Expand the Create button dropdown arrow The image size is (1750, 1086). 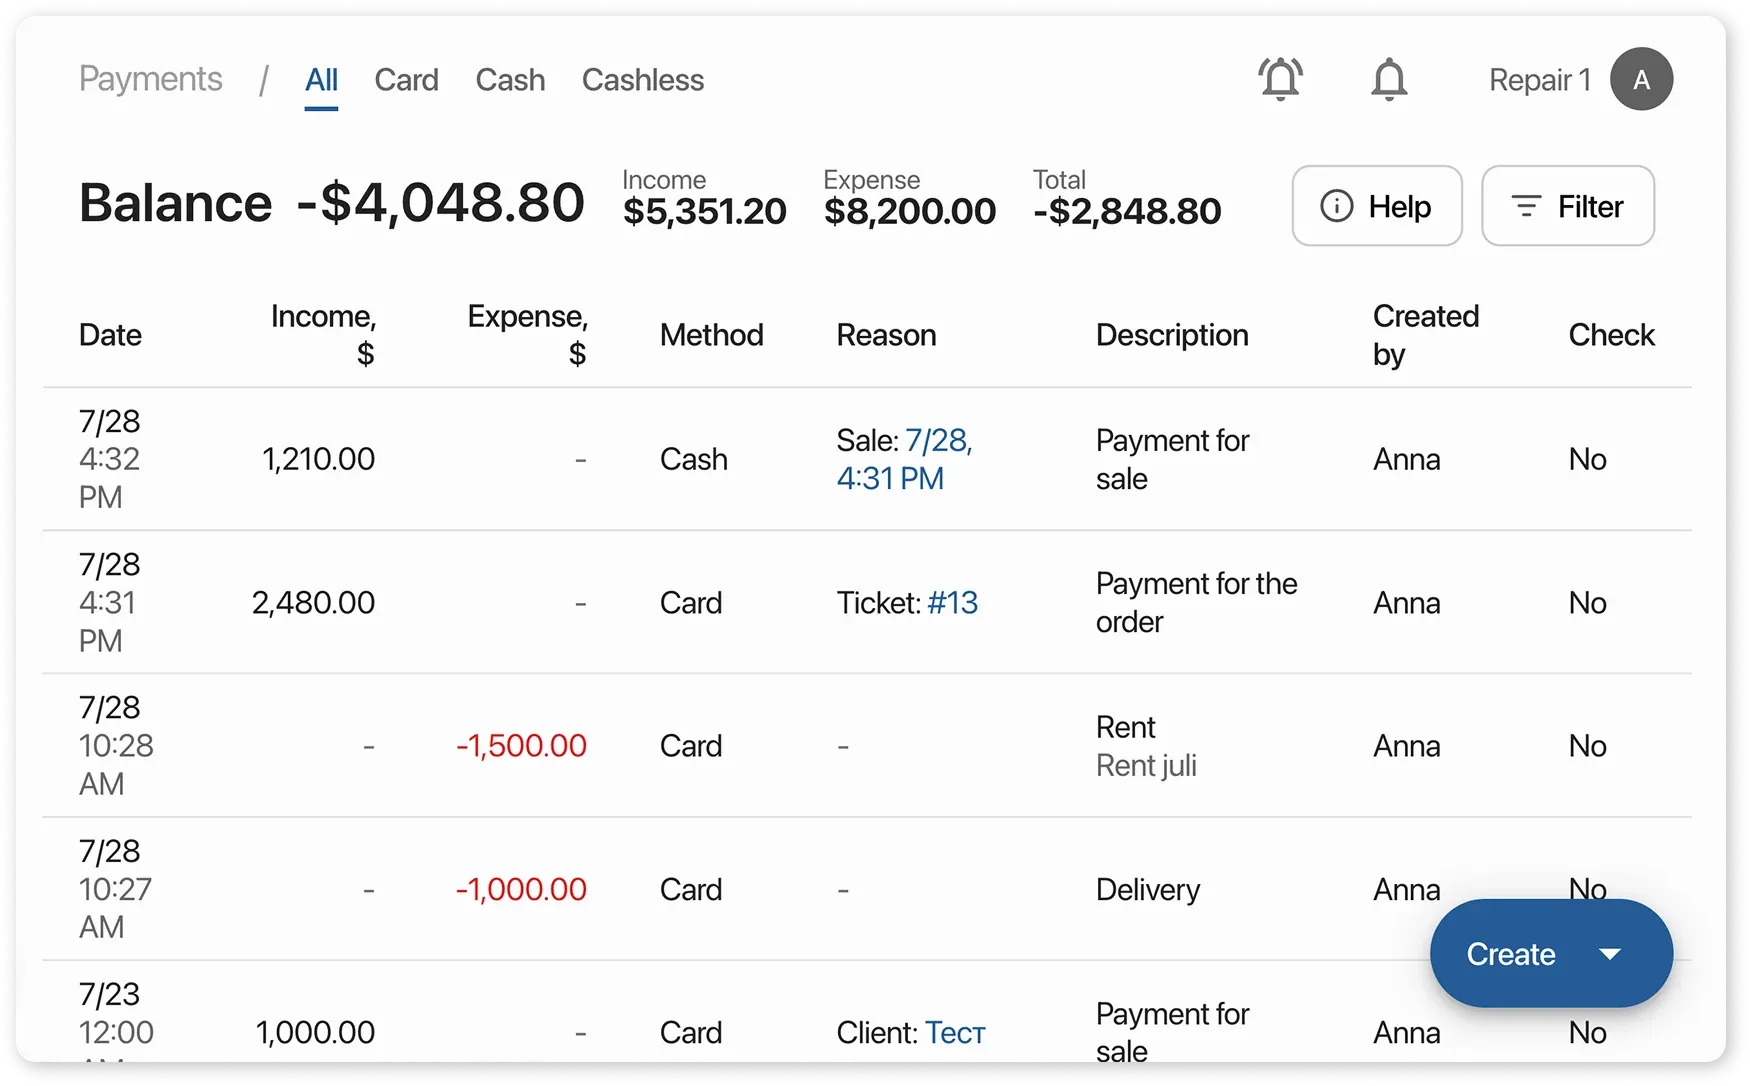1611,953
